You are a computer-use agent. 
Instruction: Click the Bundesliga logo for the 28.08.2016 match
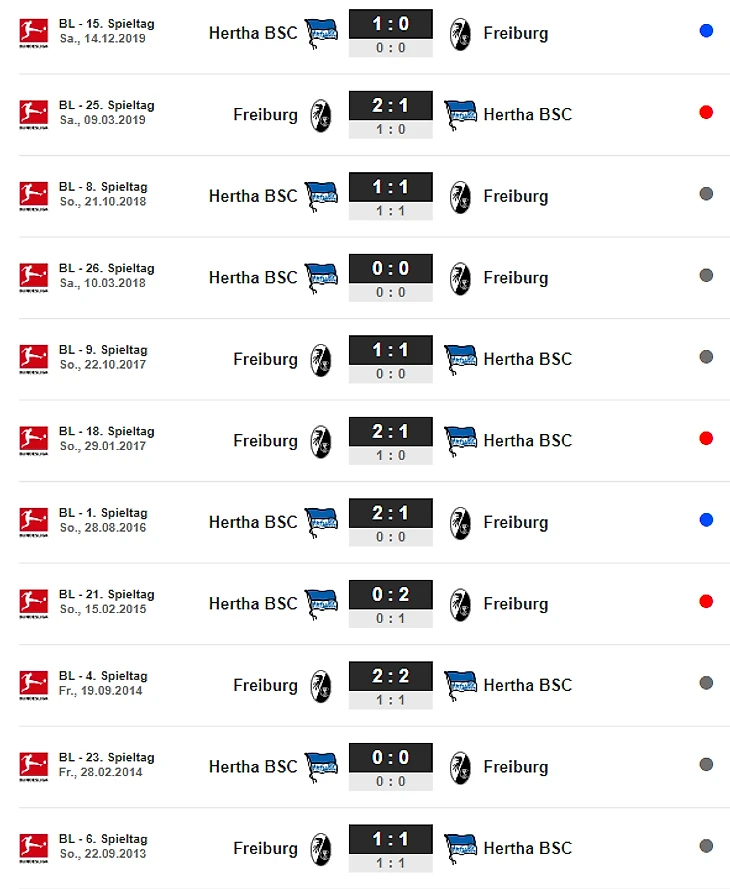33,522
